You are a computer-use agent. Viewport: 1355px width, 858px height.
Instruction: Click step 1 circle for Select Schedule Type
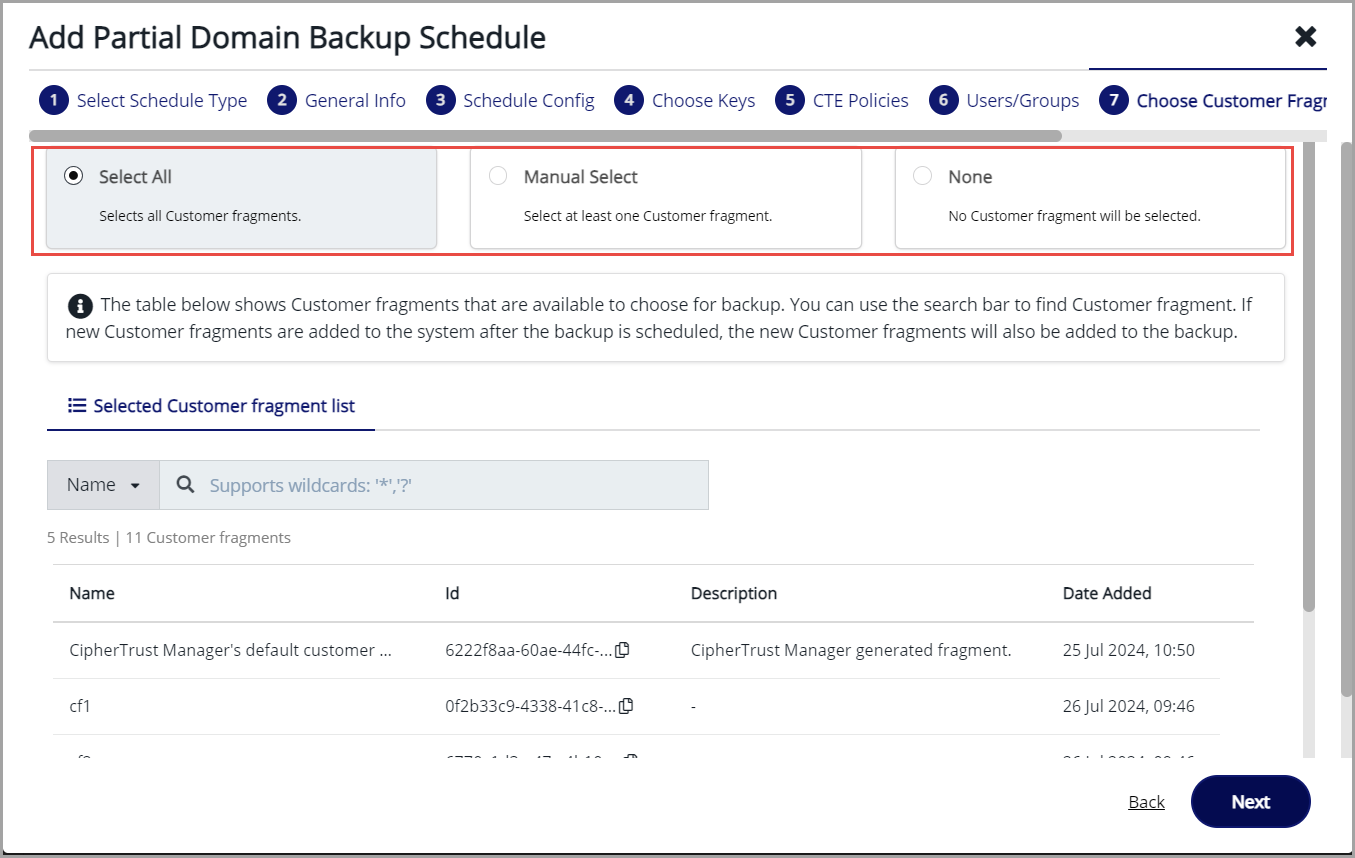(54, 101)
